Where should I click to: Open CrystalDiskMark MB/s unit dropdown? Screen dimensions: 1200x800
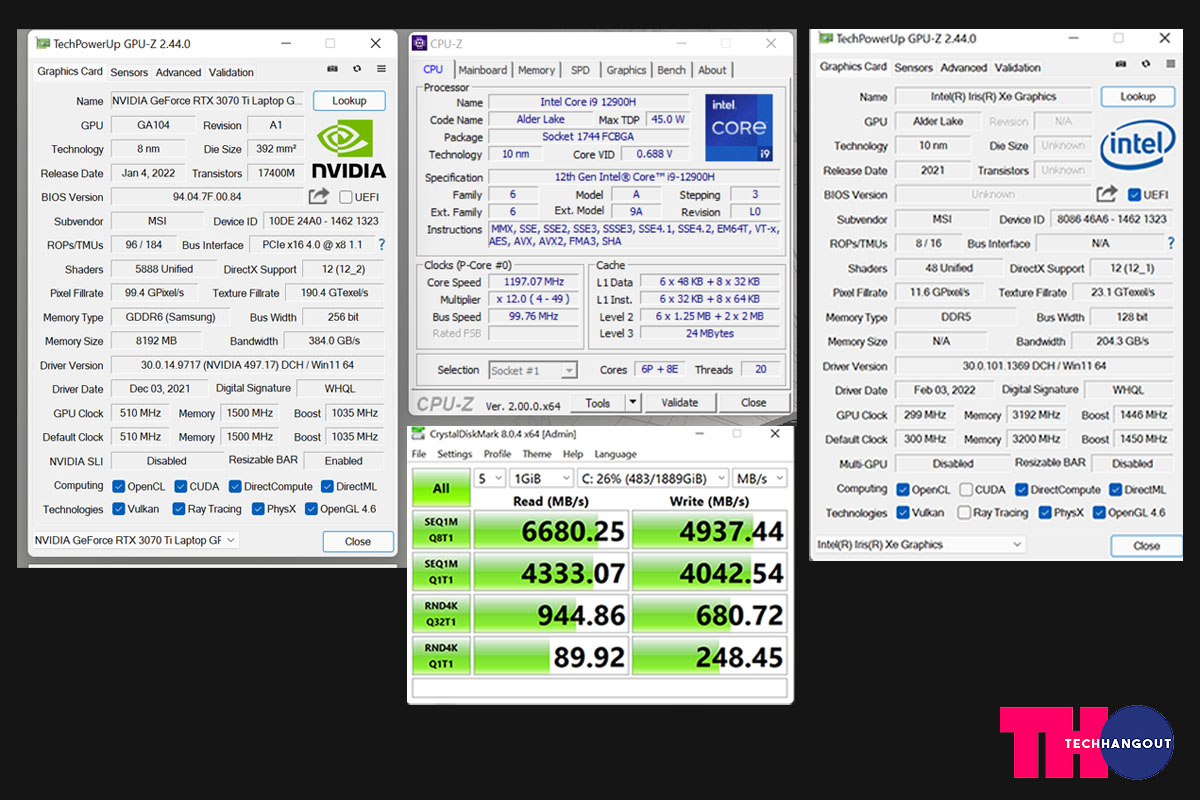[x=759, y=478]
